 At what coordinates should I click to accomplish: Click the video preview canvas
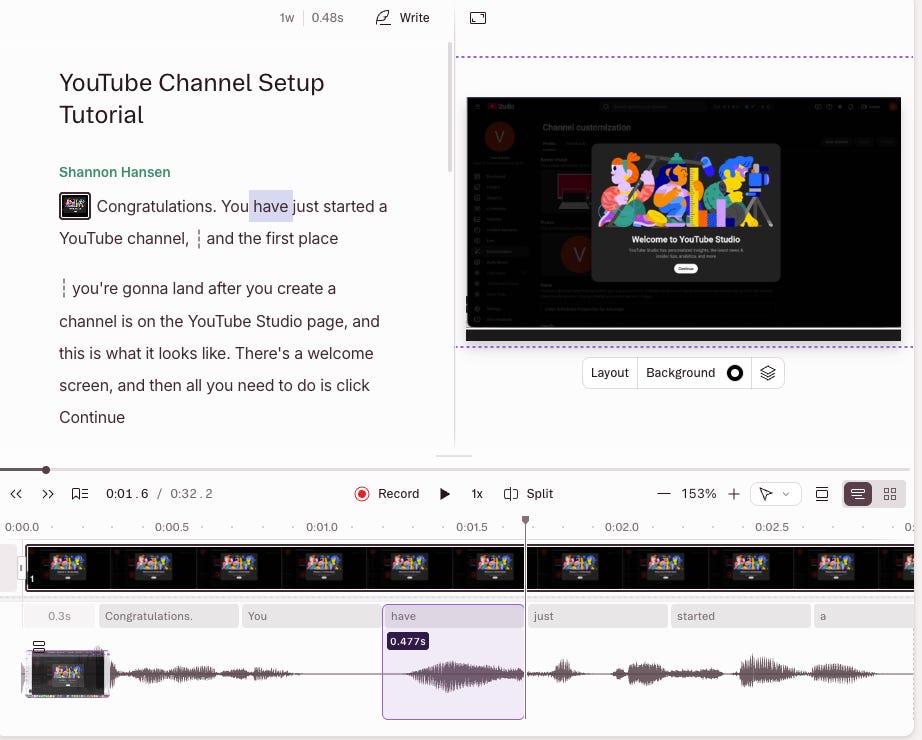click(683, 219)
